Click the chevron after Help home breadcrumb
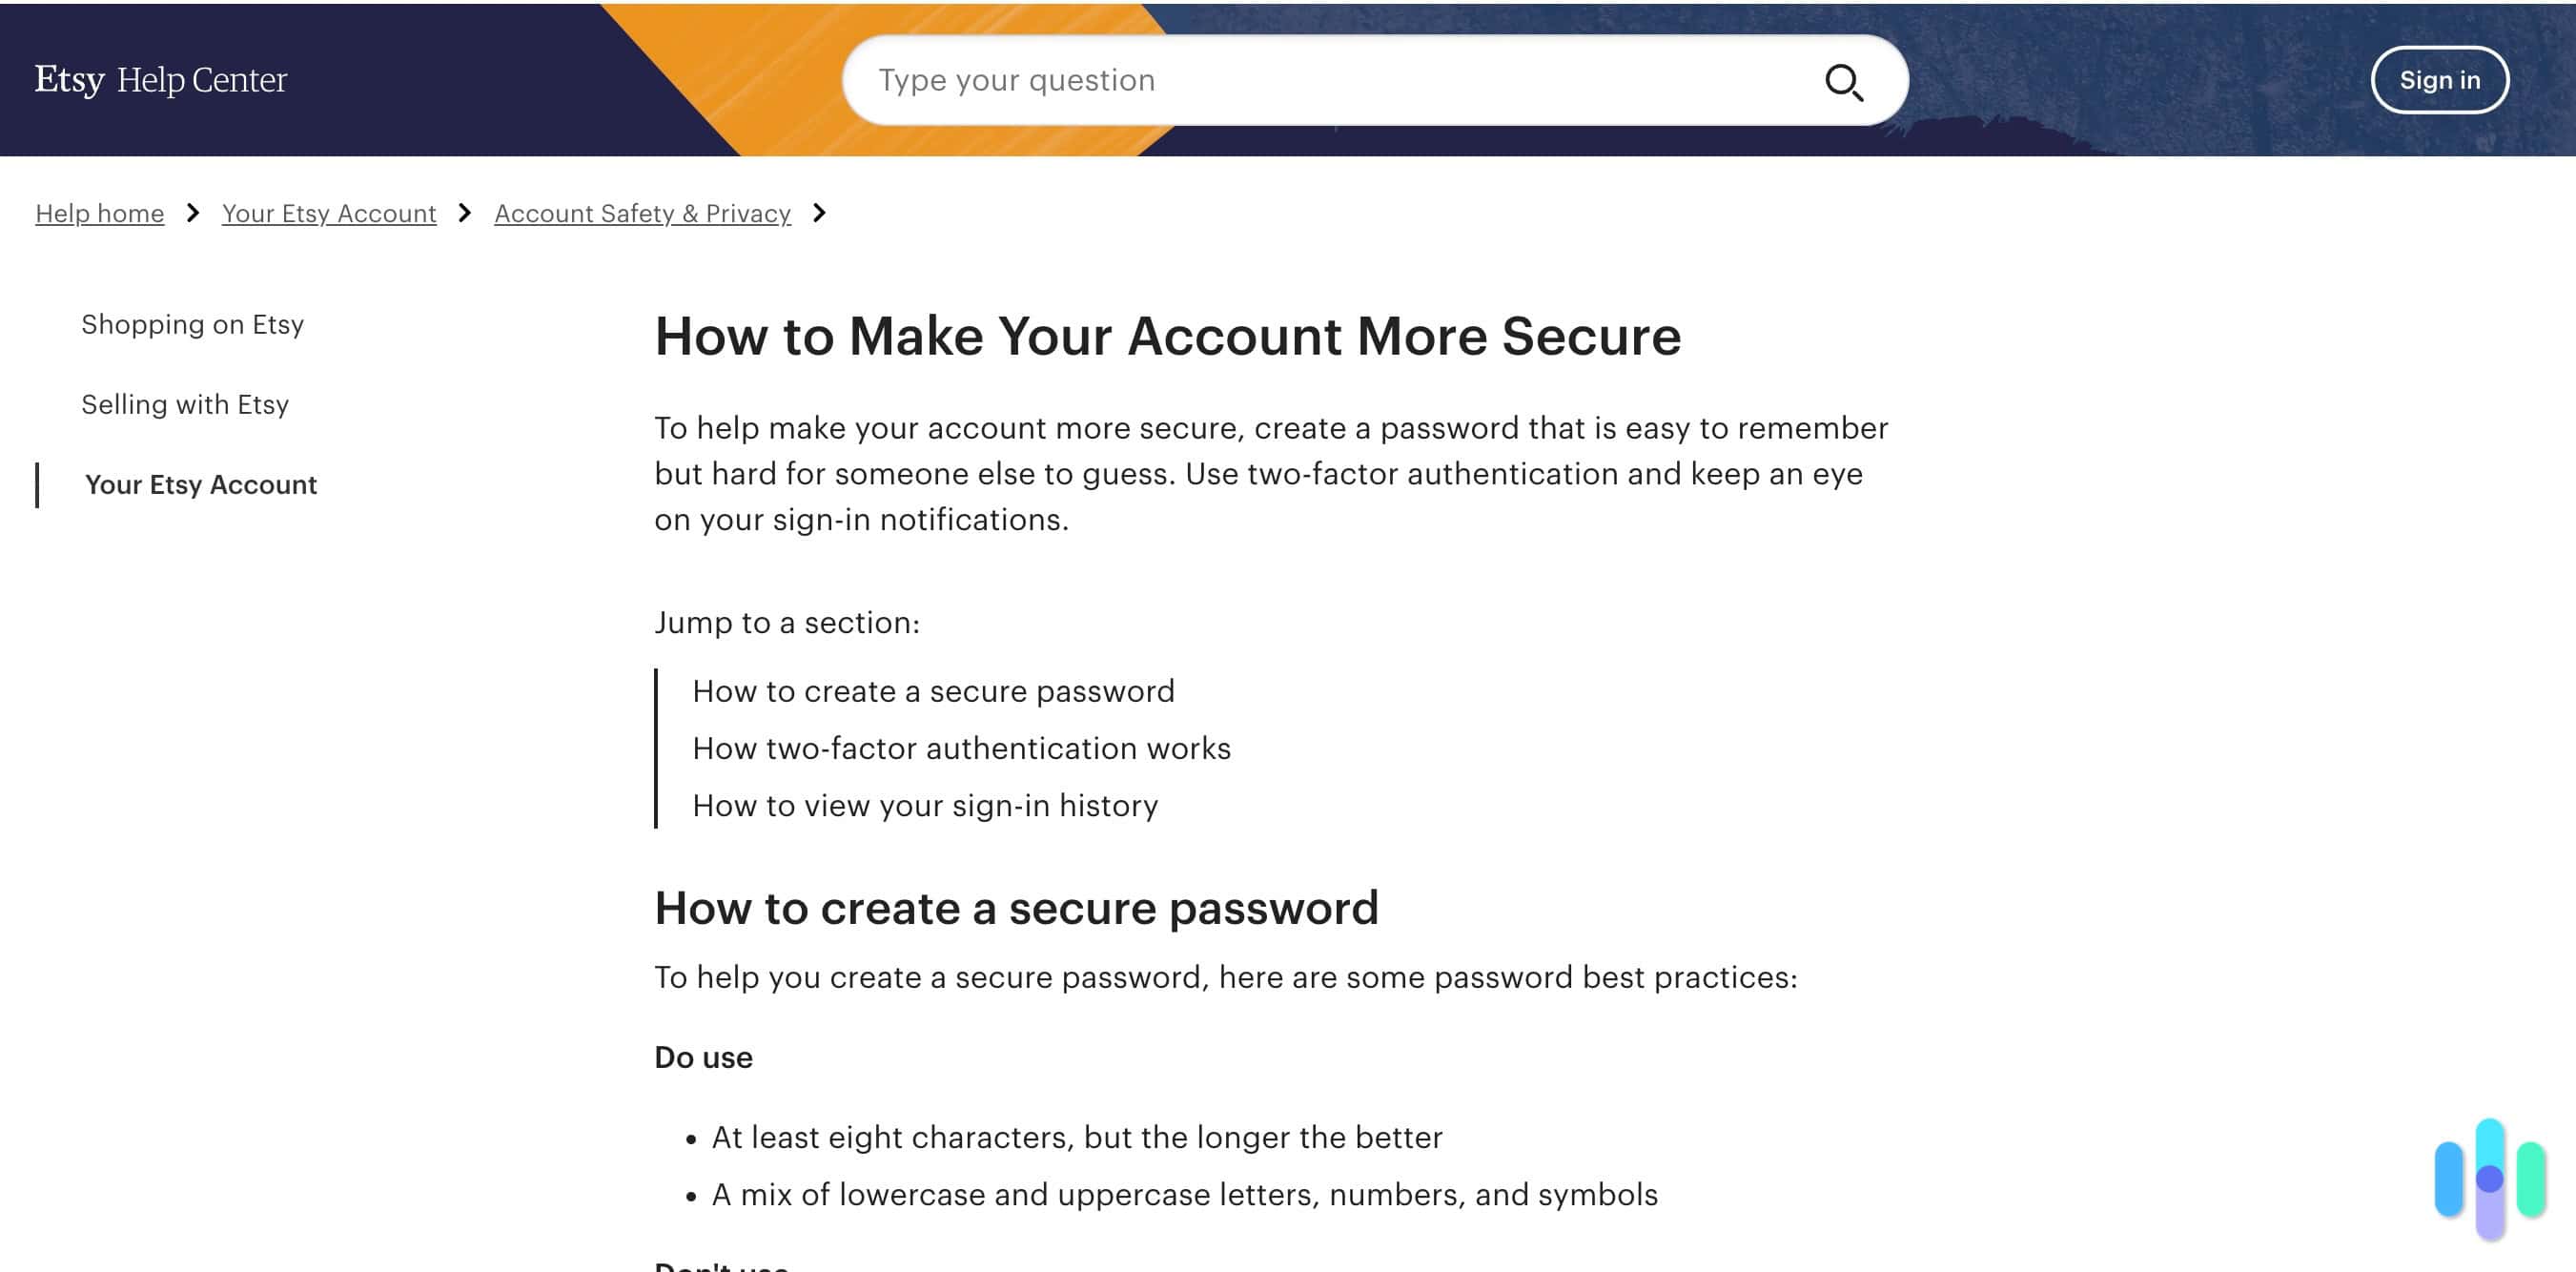 tap(192, 213)
